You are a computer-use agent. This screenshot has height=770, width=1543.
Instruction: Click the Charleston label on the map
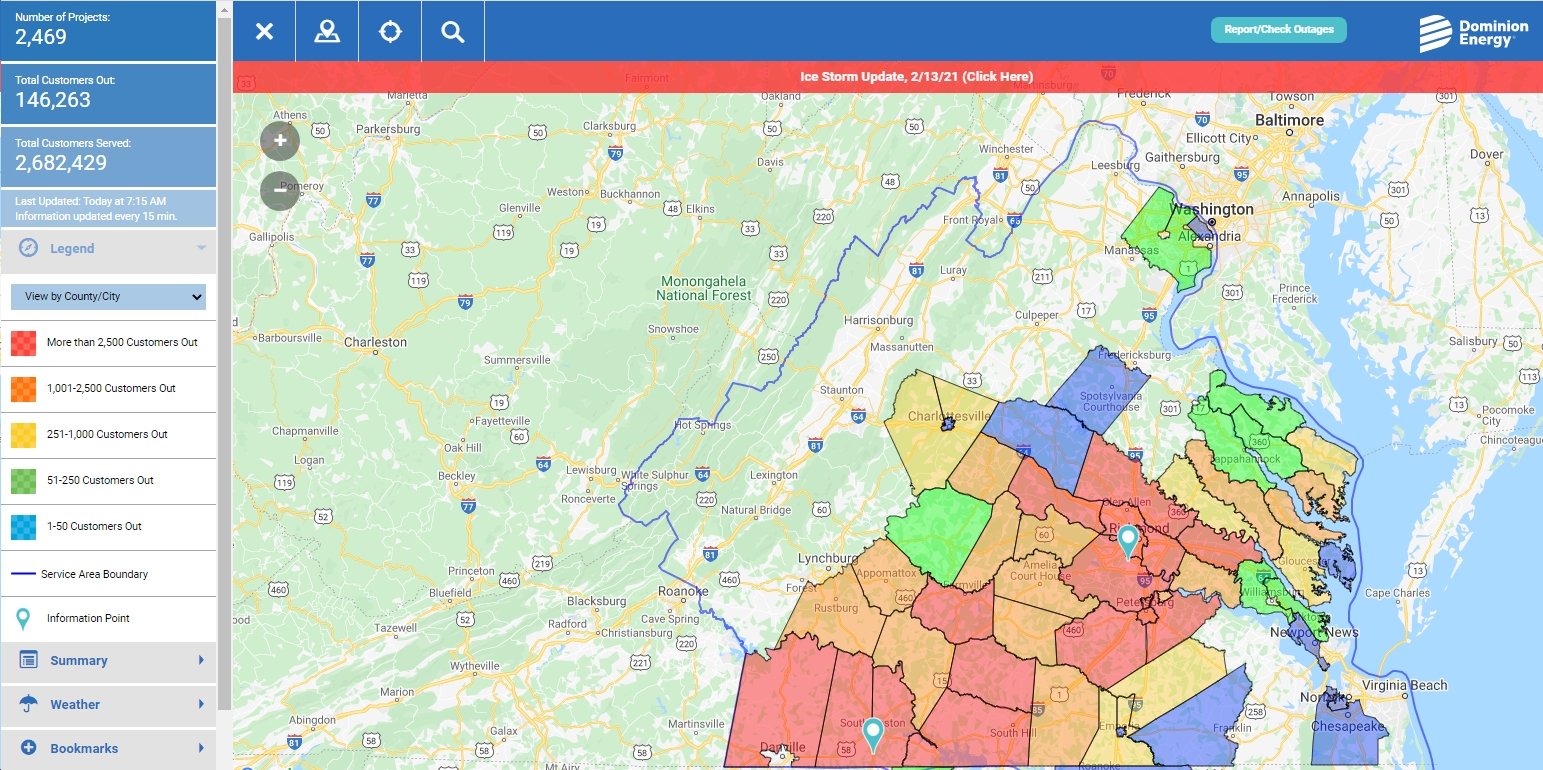click(375, 342)
